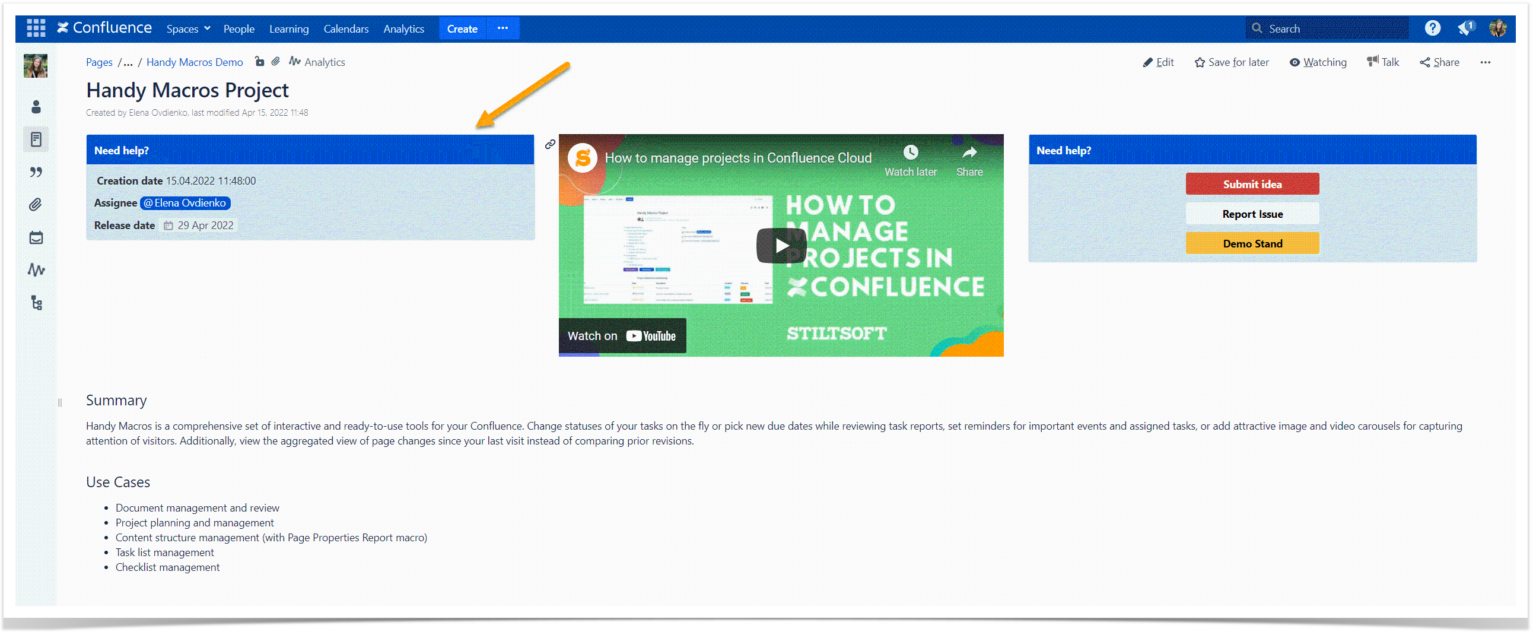Open the Release date picker
The image size is (1536, 635).
197,225
